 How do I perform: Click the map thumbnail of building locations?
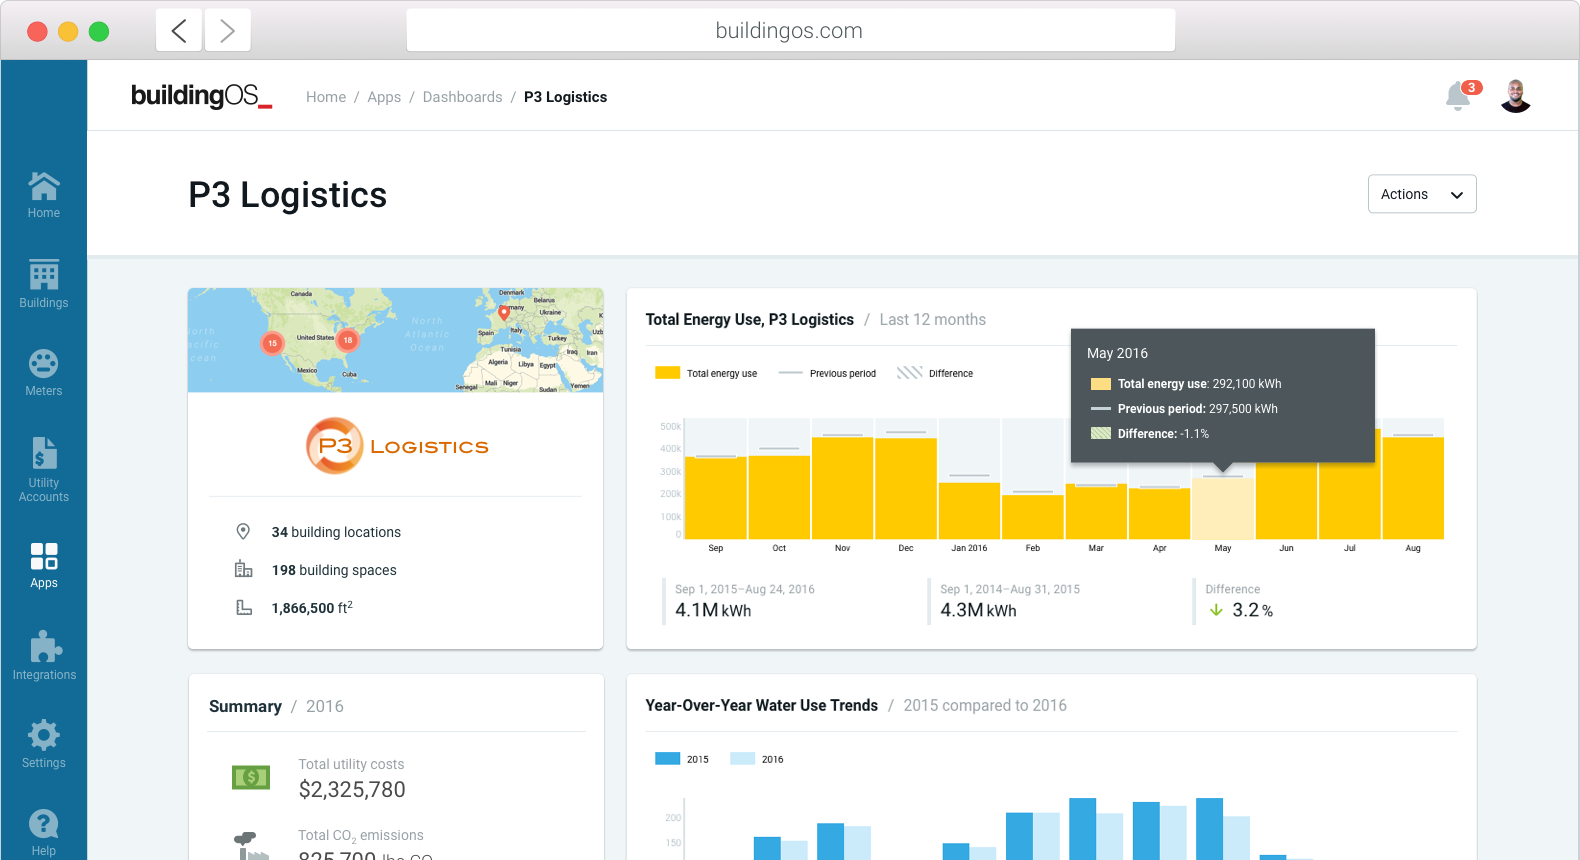[396, 340]
